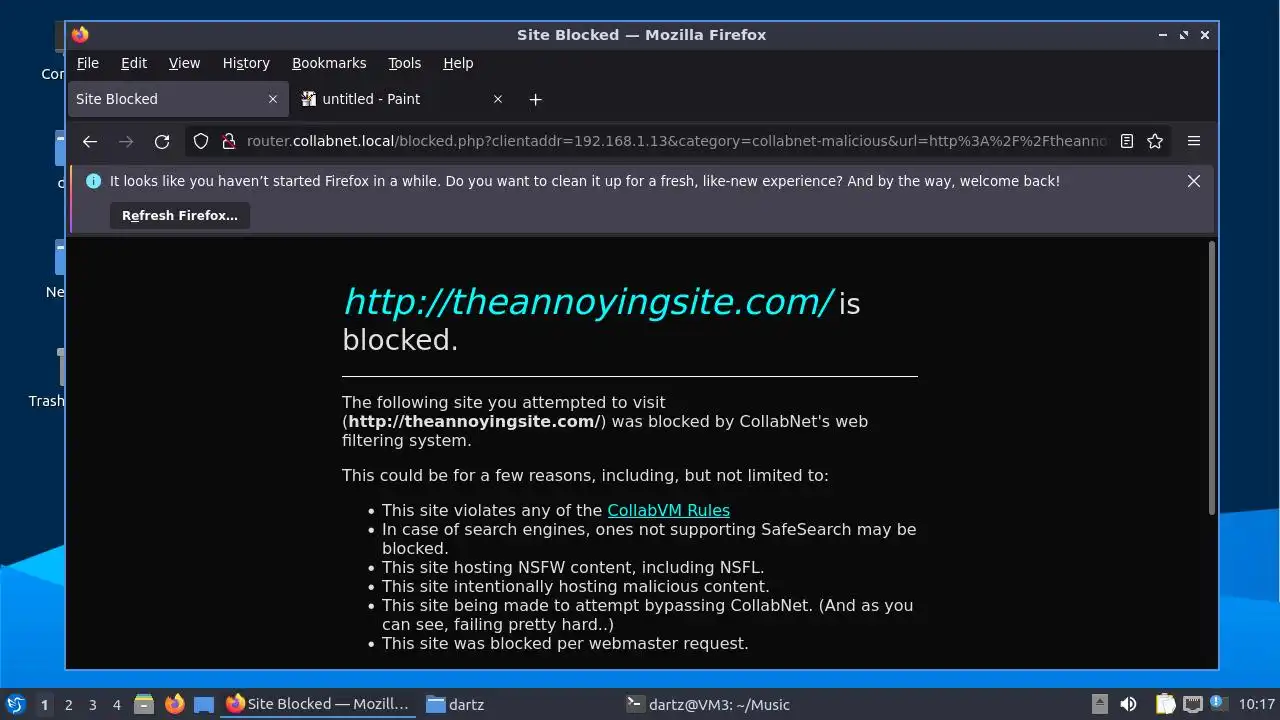This screenshot has height=720, width=1280.
Task: Click the insecure connection padlock icon
Action: click(x=227, y=141)
